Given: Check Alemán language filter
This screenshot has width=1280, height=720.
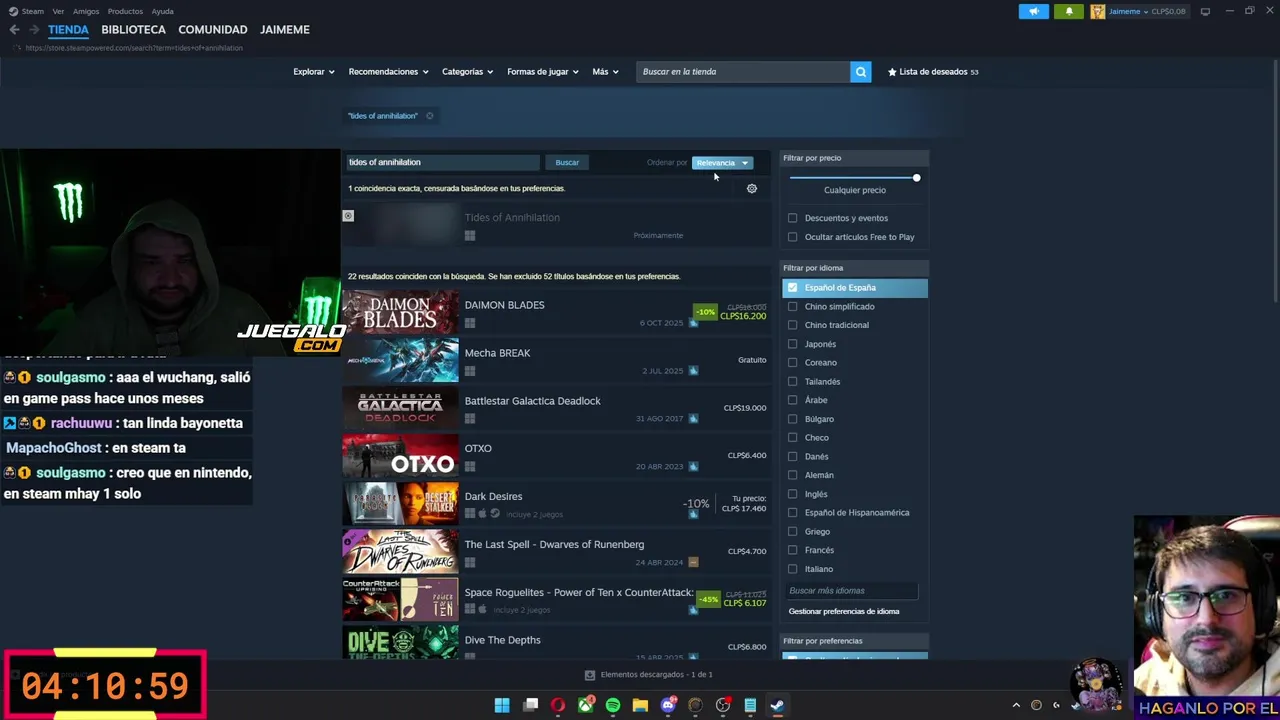Looking at the screenshot, I should click(x=793, y=475).
